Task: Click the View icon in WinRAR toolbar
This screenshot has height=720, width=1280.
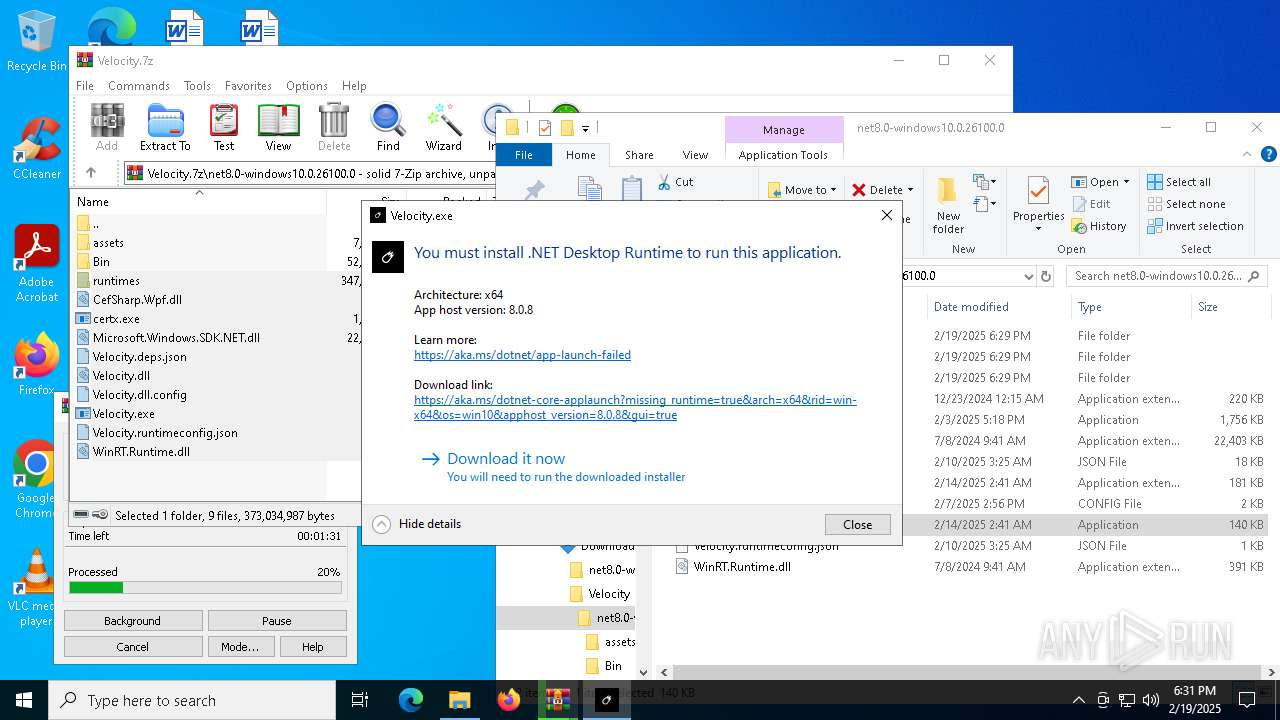Action: tap(278, 127)
